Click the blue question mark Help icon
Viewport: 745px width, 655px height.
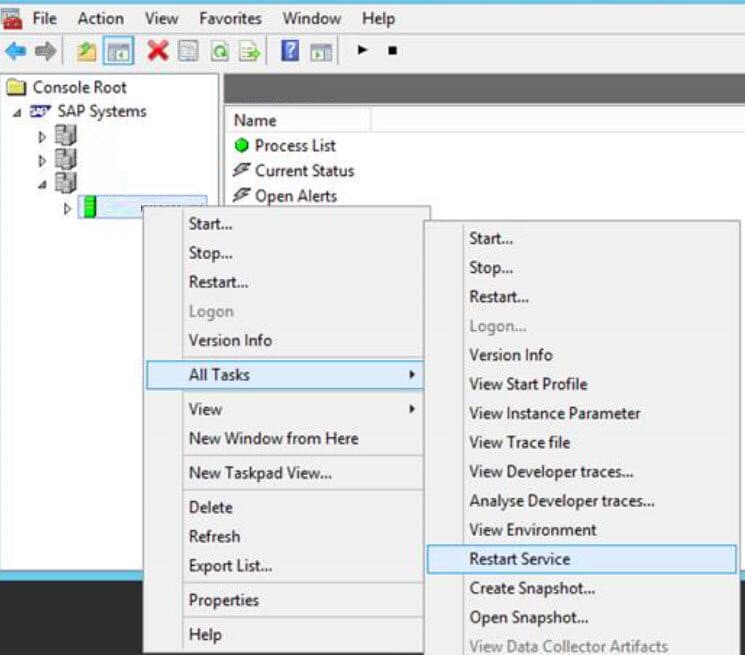pyautogui.click(x=290, y=50)
